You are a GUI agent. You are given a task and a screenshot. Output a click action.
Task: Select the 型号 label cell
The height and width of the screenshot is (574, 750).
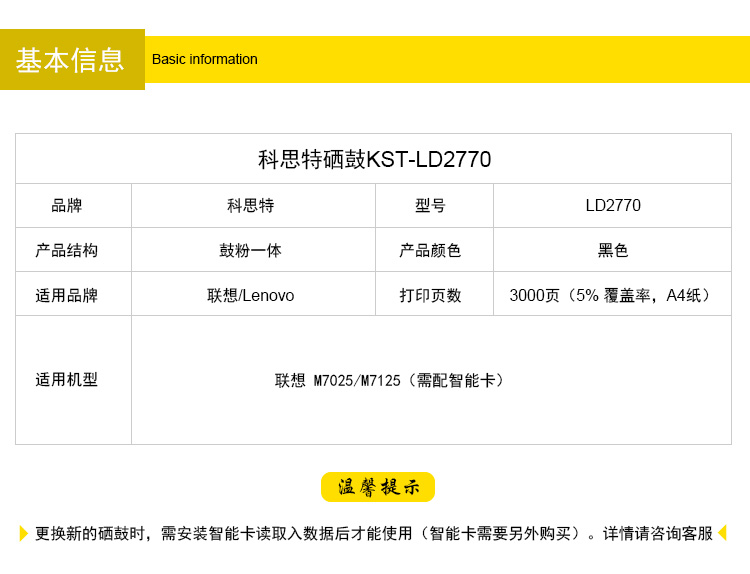(x=430, y=206)
